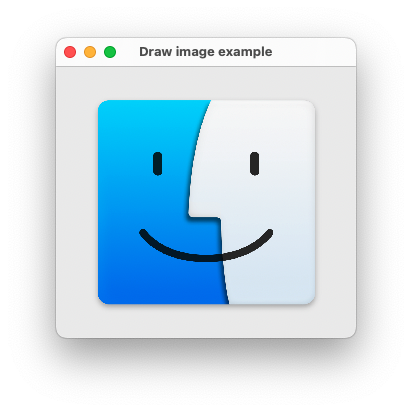This screenshot has width=412, height=412.
Task: Click the 'Draw image example' window title
Action: tap(206, 52)
